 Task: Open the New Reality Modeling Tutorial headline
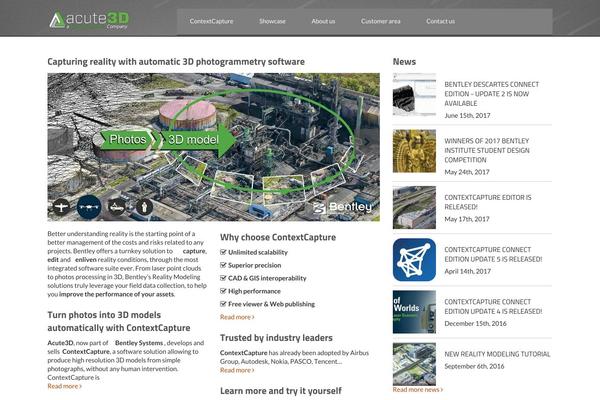pyautogui.click(x=497, y=354)
